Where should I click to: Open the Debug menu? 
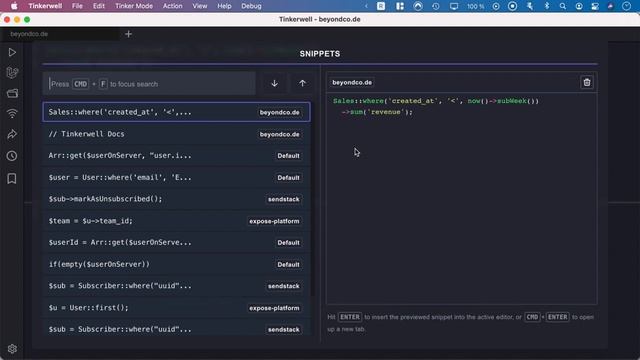point(251,6)
